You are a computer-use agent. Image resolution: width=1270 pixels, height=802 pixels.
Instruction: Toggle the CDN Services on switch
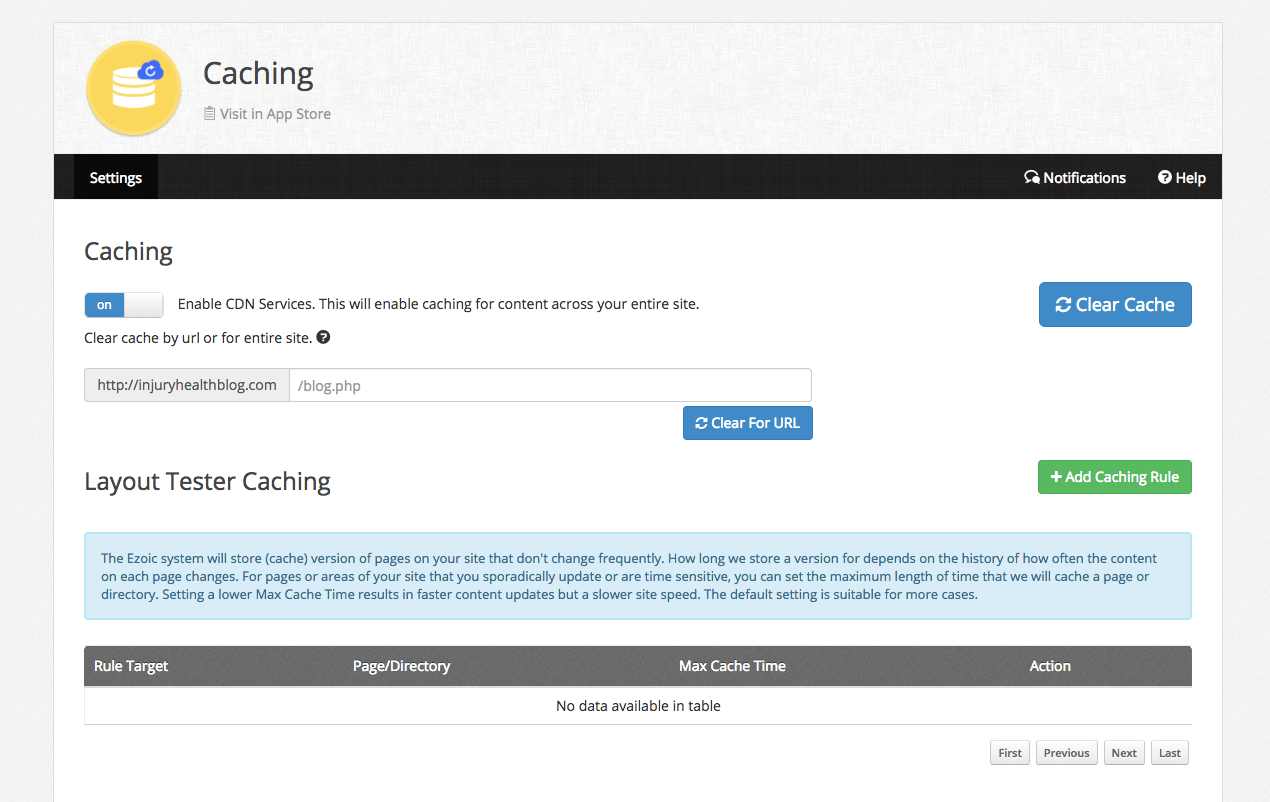pos(123,305)
